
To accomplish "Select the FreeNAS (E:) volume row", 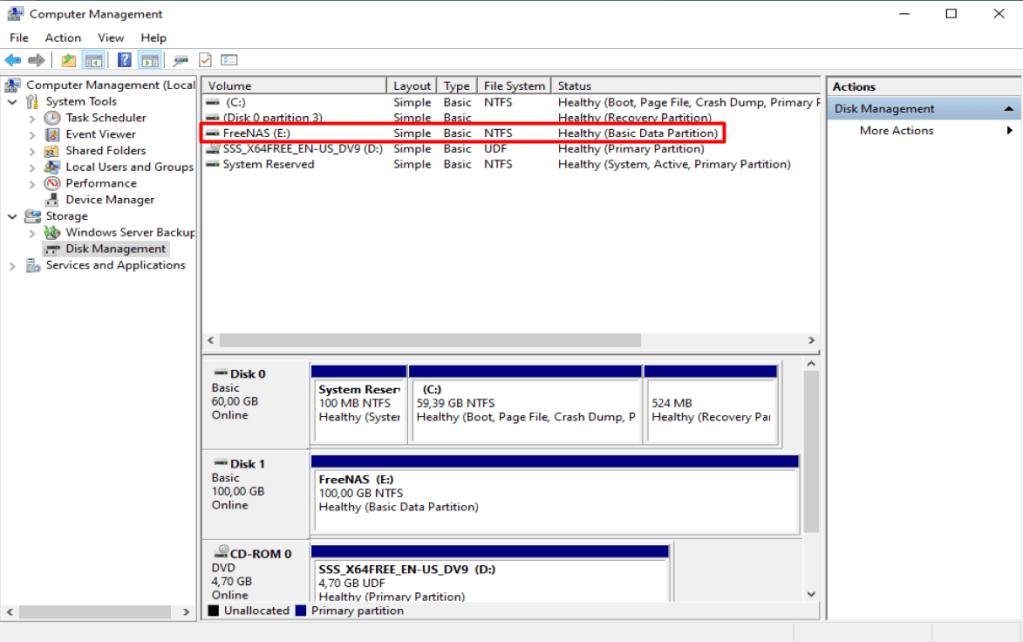I will point(461,133).
